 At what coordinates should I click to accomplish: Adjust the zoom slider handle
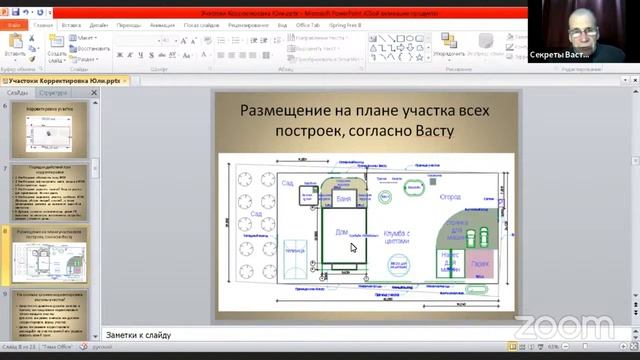[x=585, y=347]
